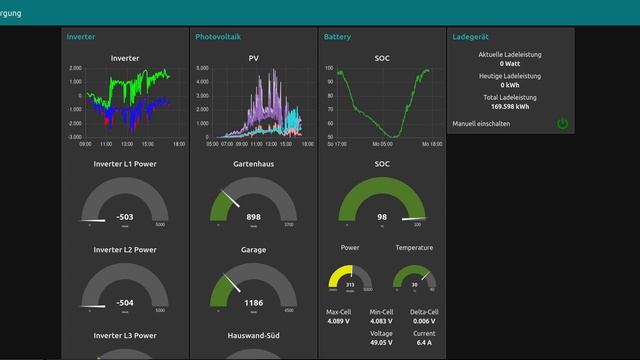Click the Min-Cell 4.083 V value

point(381,321)
